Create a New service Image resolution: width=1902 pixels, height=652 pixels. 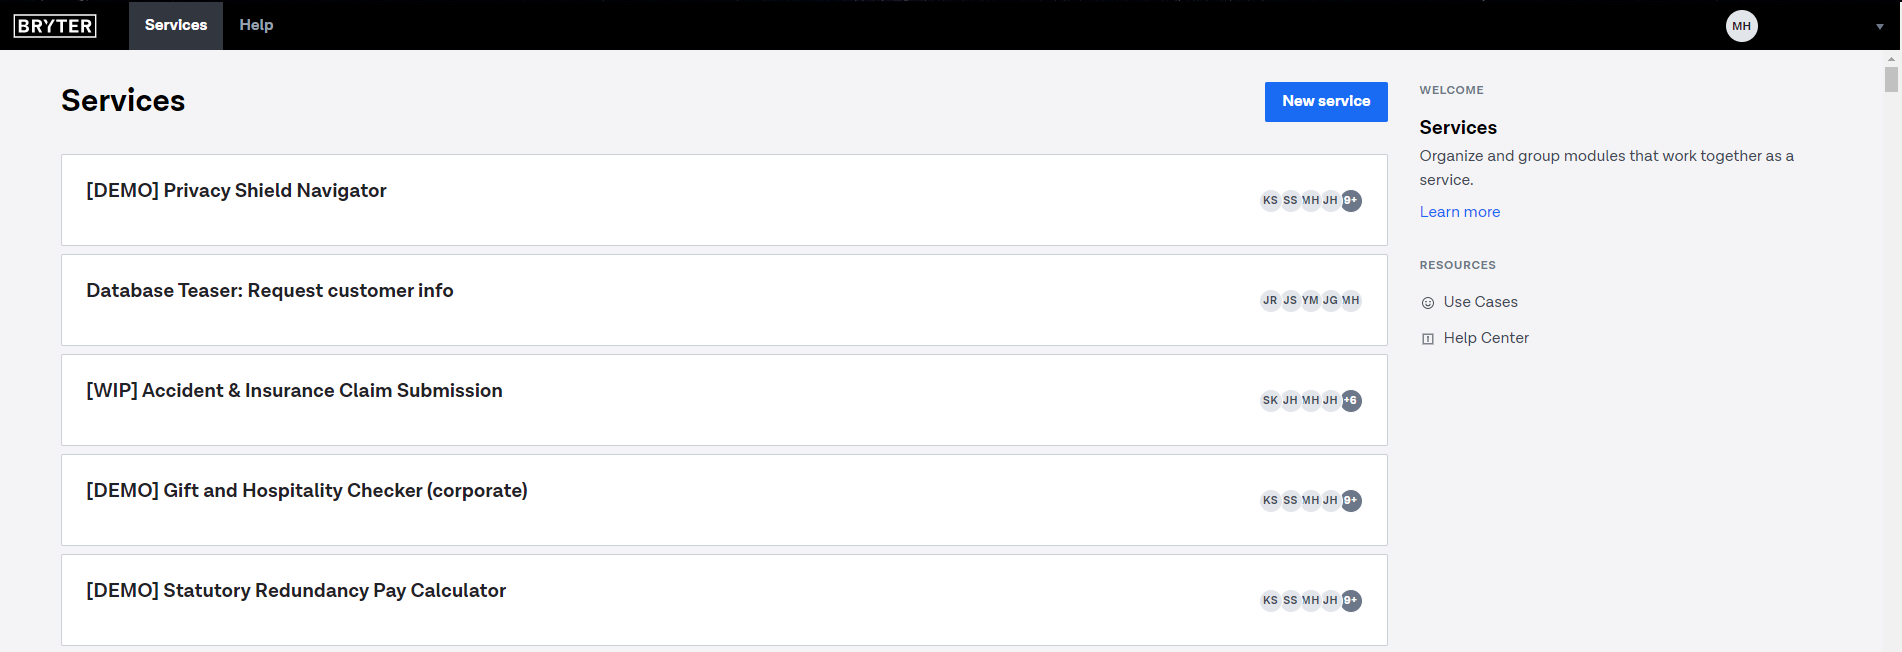(x=1326, y=102)
